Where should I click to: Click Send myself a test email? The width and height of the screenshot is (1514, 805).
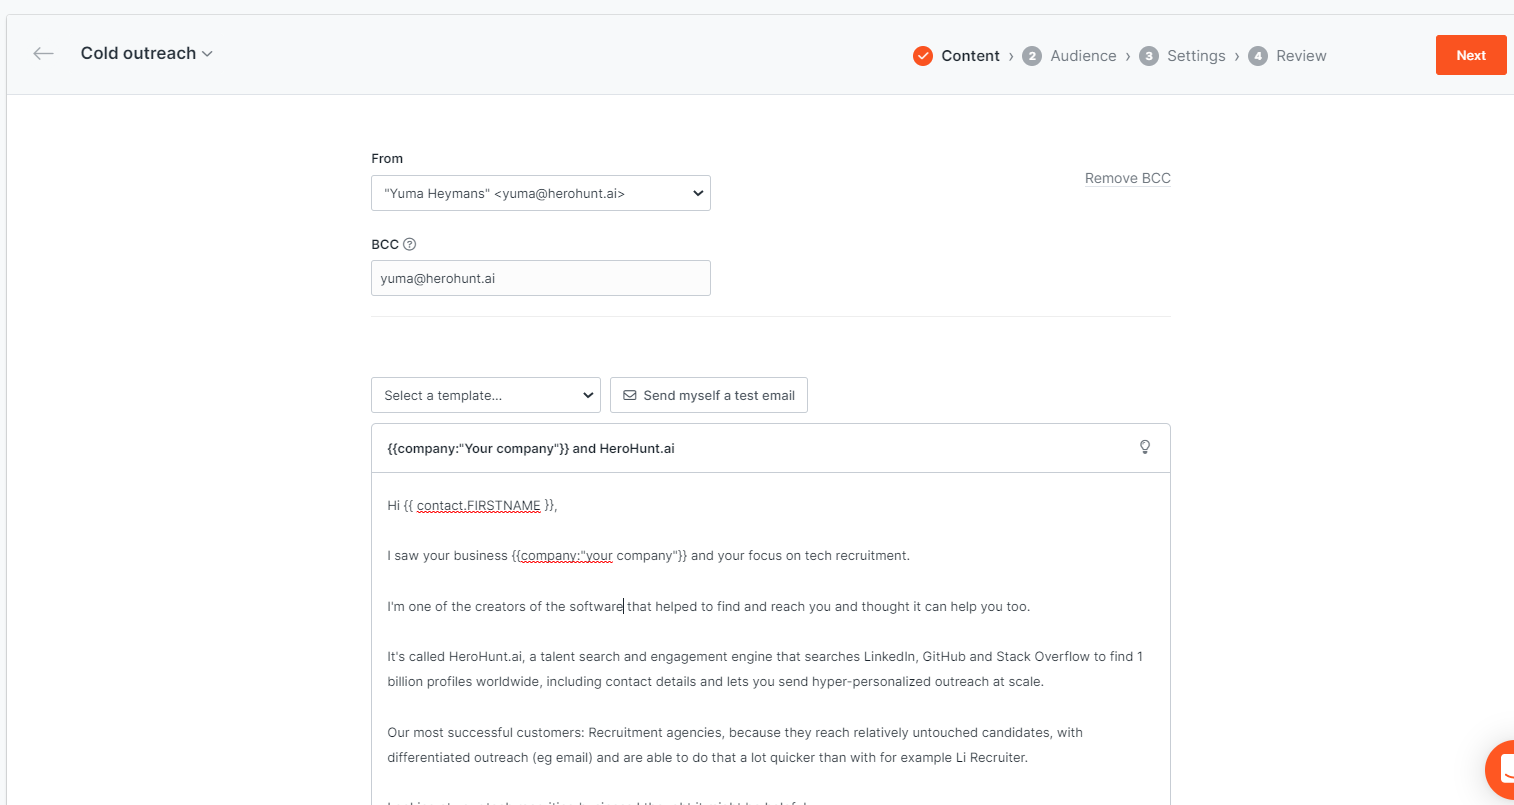pyautogui.click(x=708, y=395)
